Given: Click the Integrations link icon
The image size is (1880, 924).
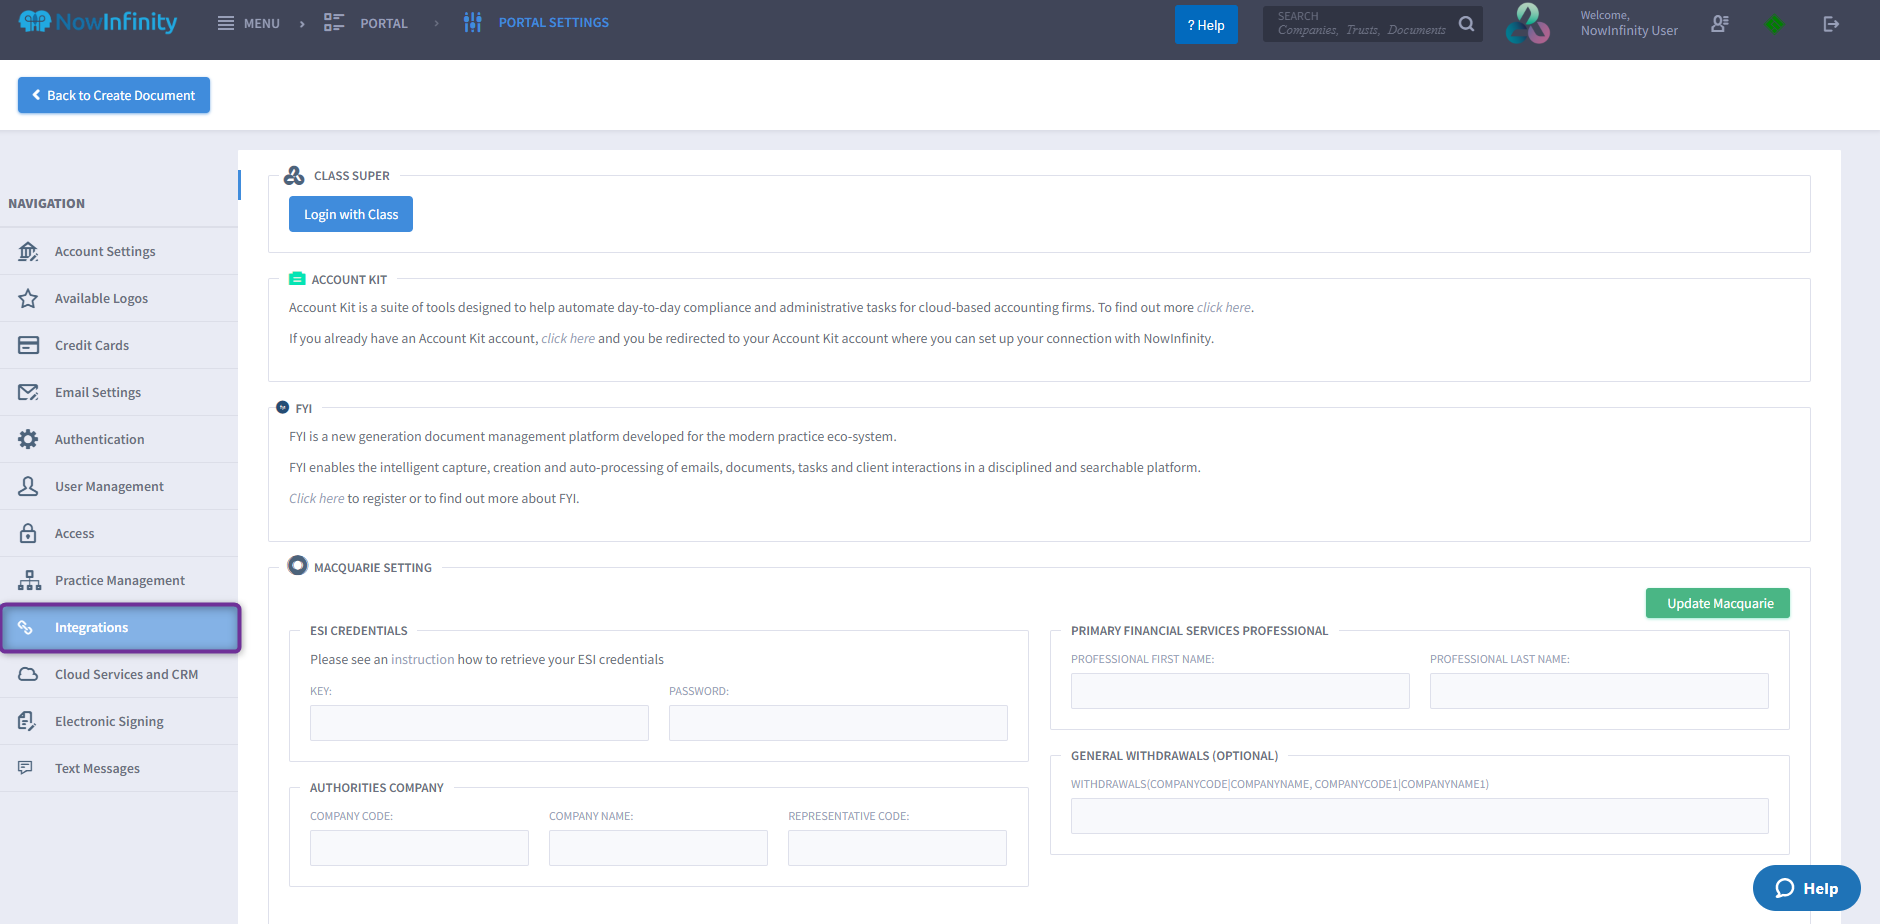Looking at the screenshot, I should coord(26,627).
